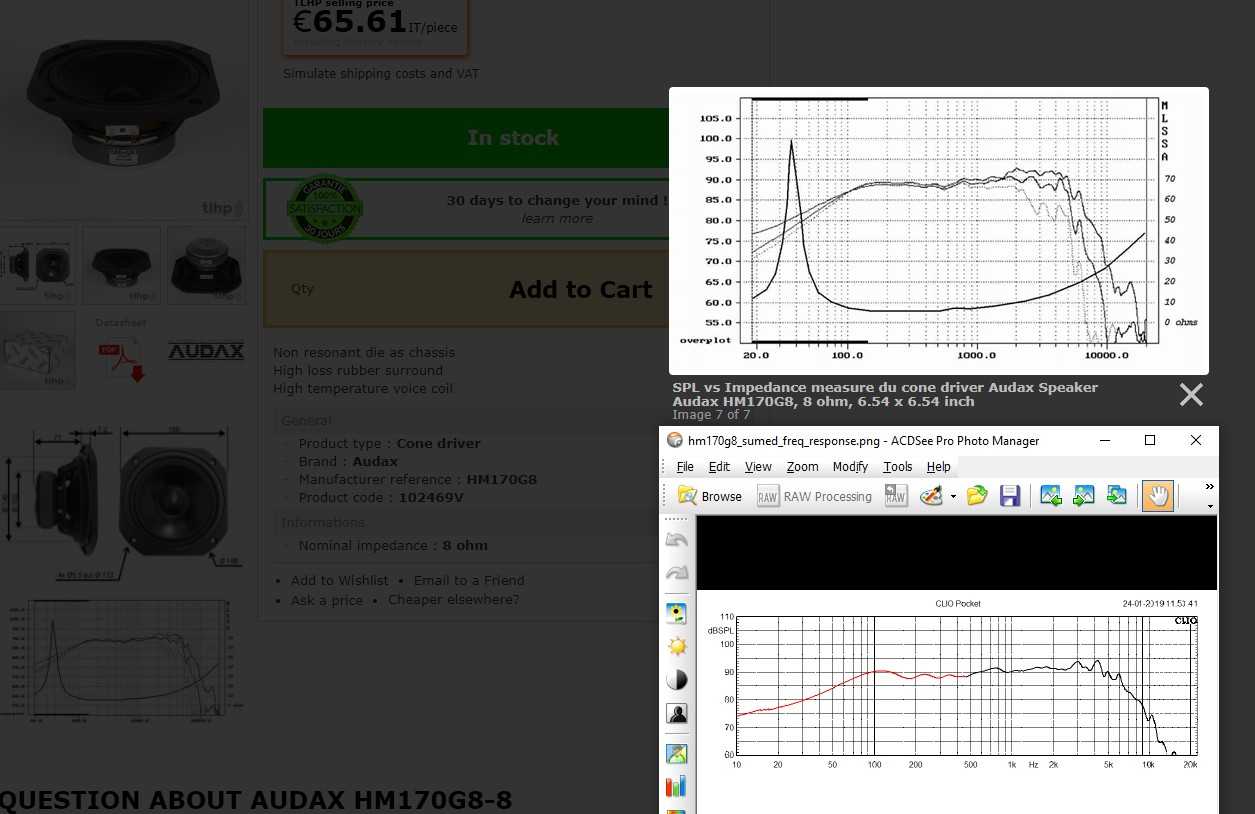Select the back-view magnet speaker thumbnail
The height and width of the screenshot is (814, 1255).
point(206,265)
